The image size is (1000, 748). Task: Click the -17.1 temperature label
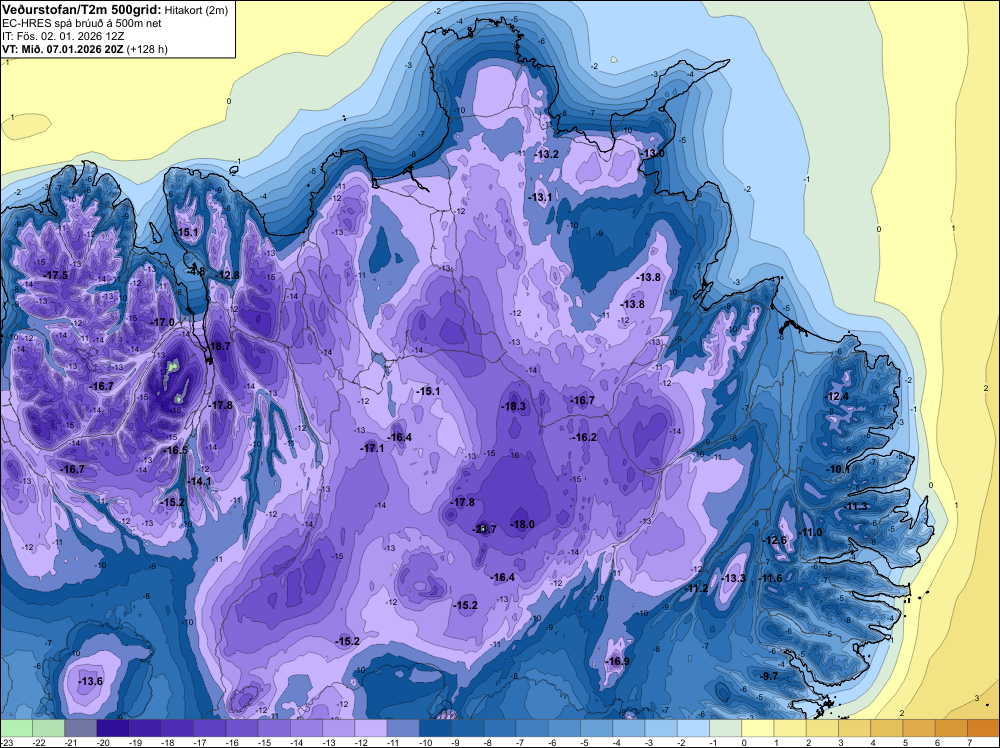tap(372, 448)
